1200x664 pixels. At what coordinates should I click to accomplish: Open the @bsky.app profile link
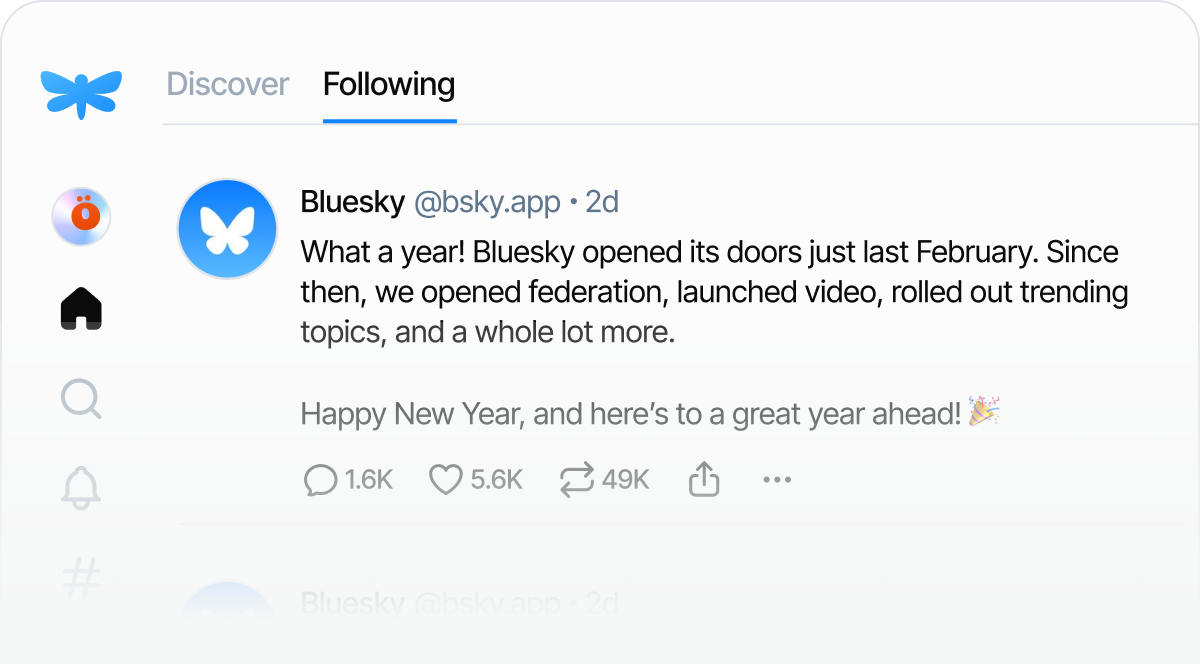pos(487,202)
